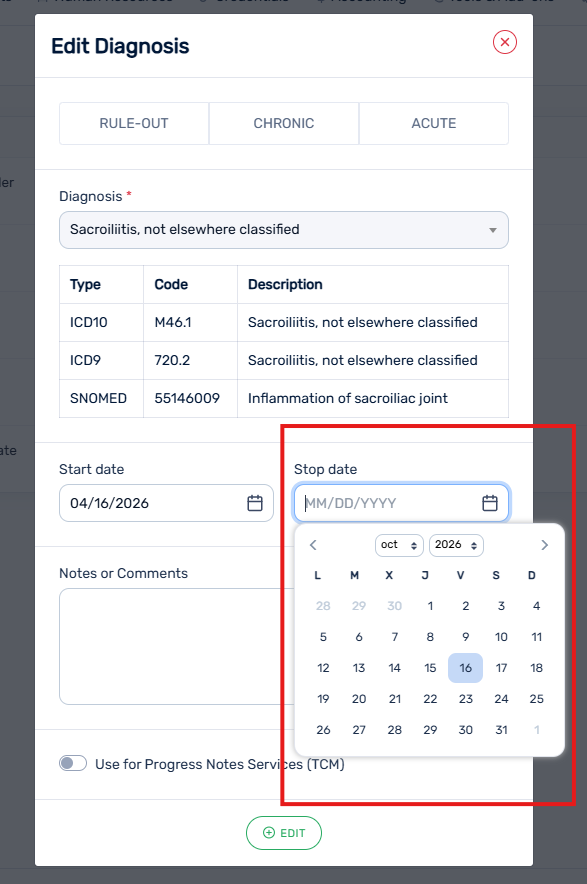Select the CHRONIC diagnosis type
Screen dimensions: 587x884
(284, 123)
